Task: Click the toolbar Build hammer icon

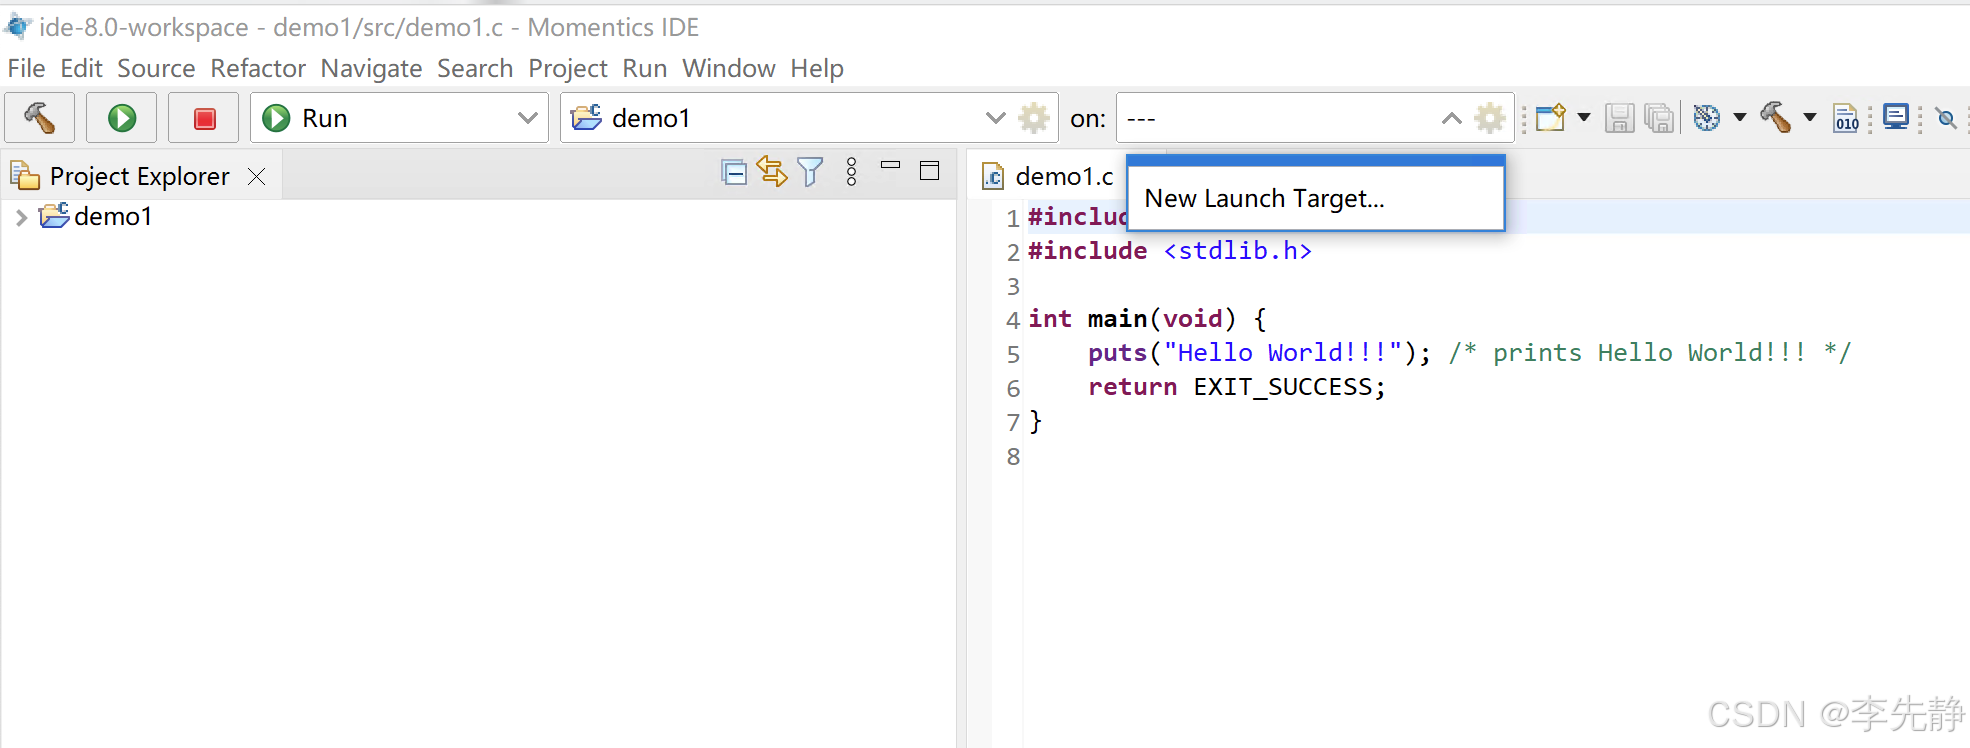Action: 1777,118
